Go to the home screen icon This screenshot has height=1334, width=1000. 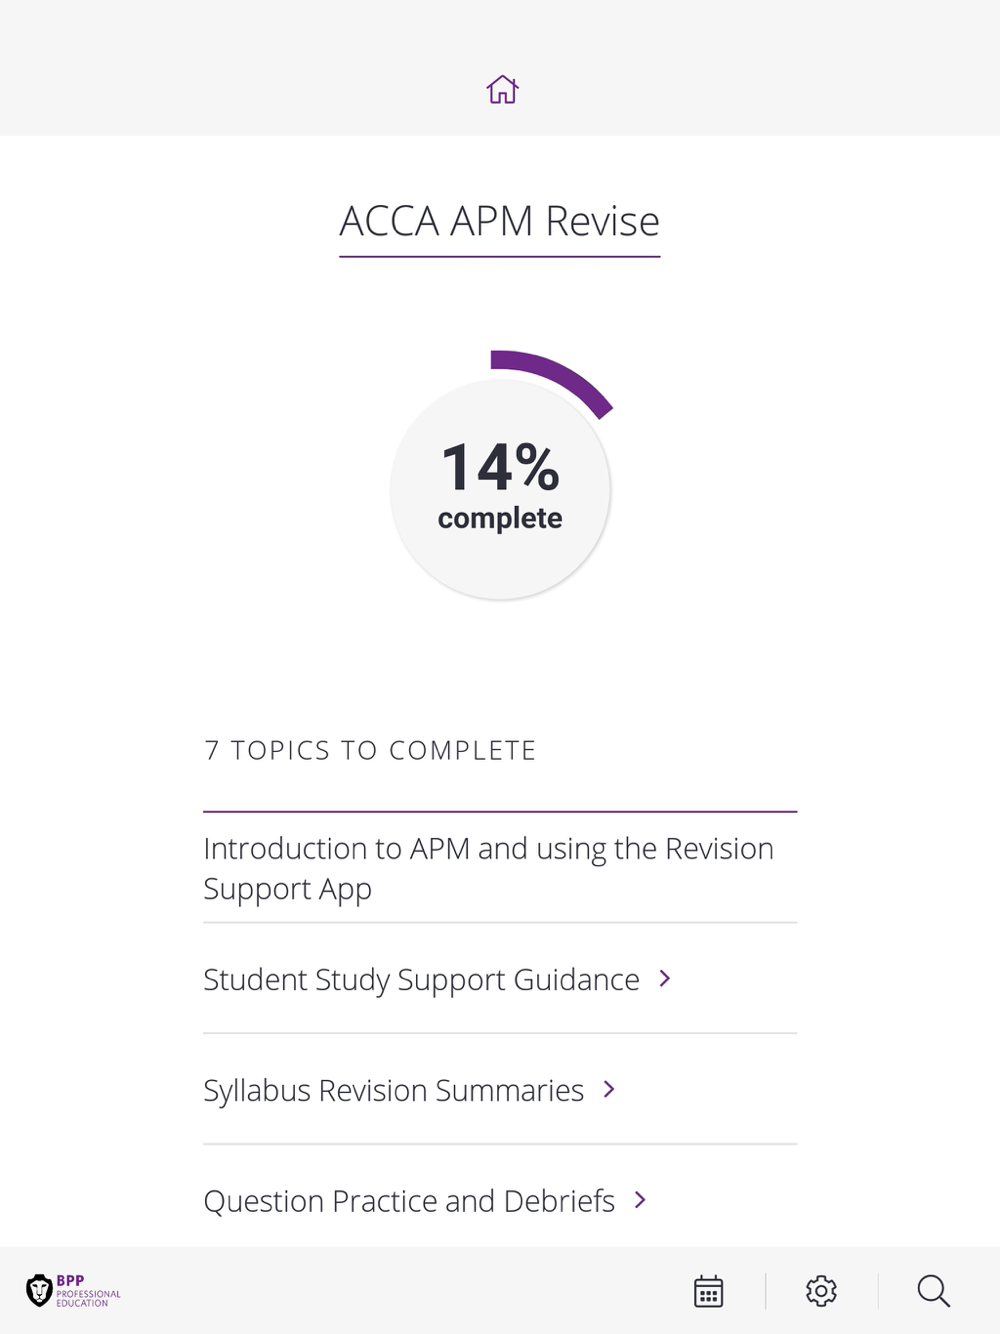[502, 90]
